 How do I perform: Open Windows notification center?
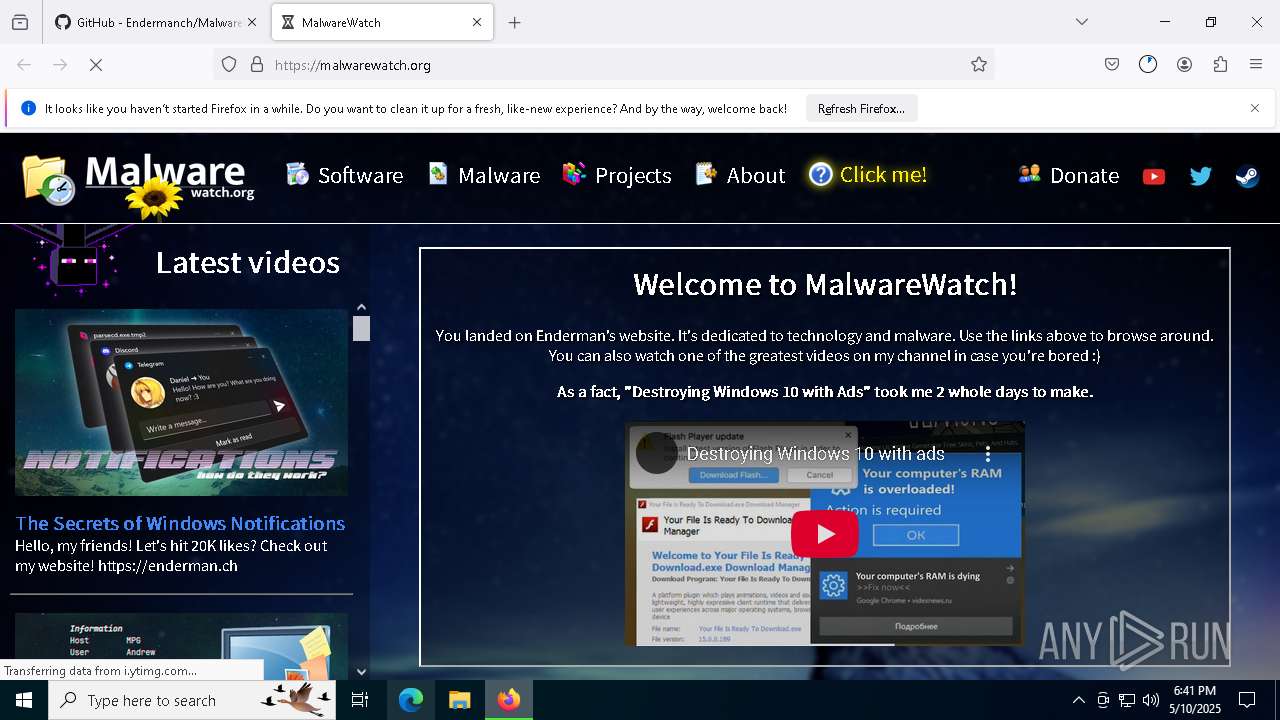coord(1247,700)
